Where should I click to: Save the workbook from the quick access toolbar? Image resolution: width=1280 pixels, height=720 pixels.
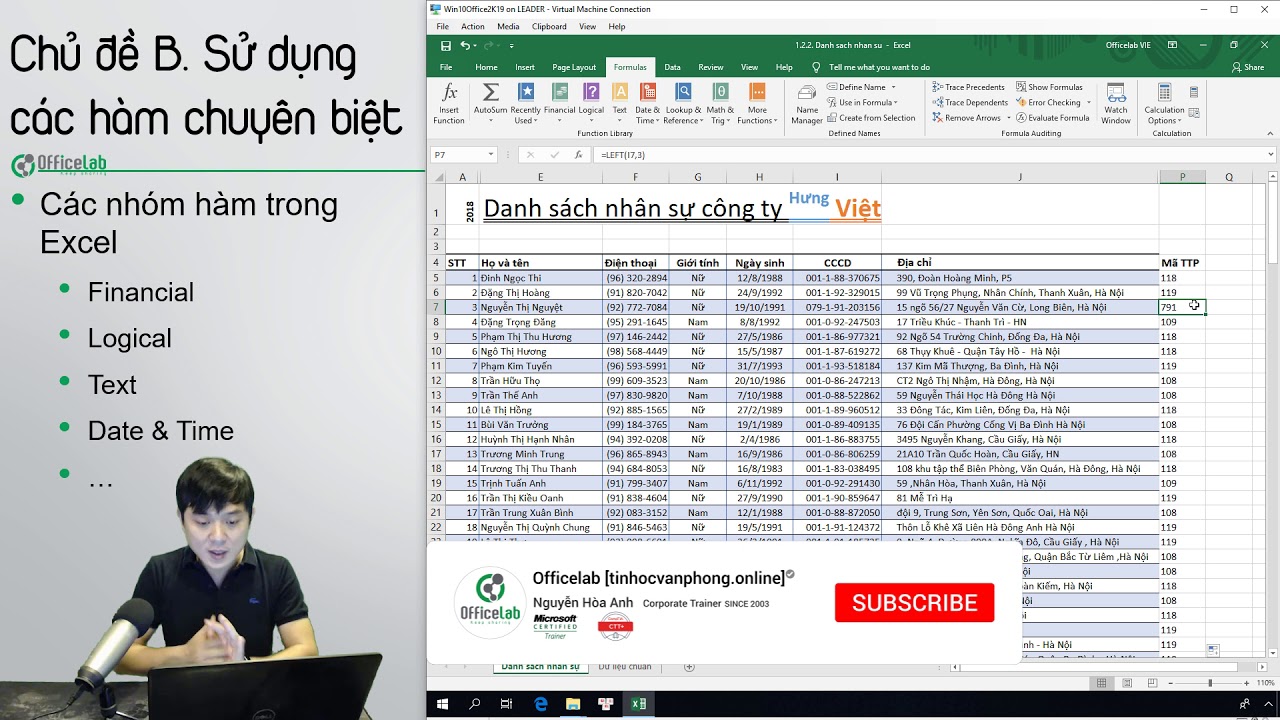point(446,45)
